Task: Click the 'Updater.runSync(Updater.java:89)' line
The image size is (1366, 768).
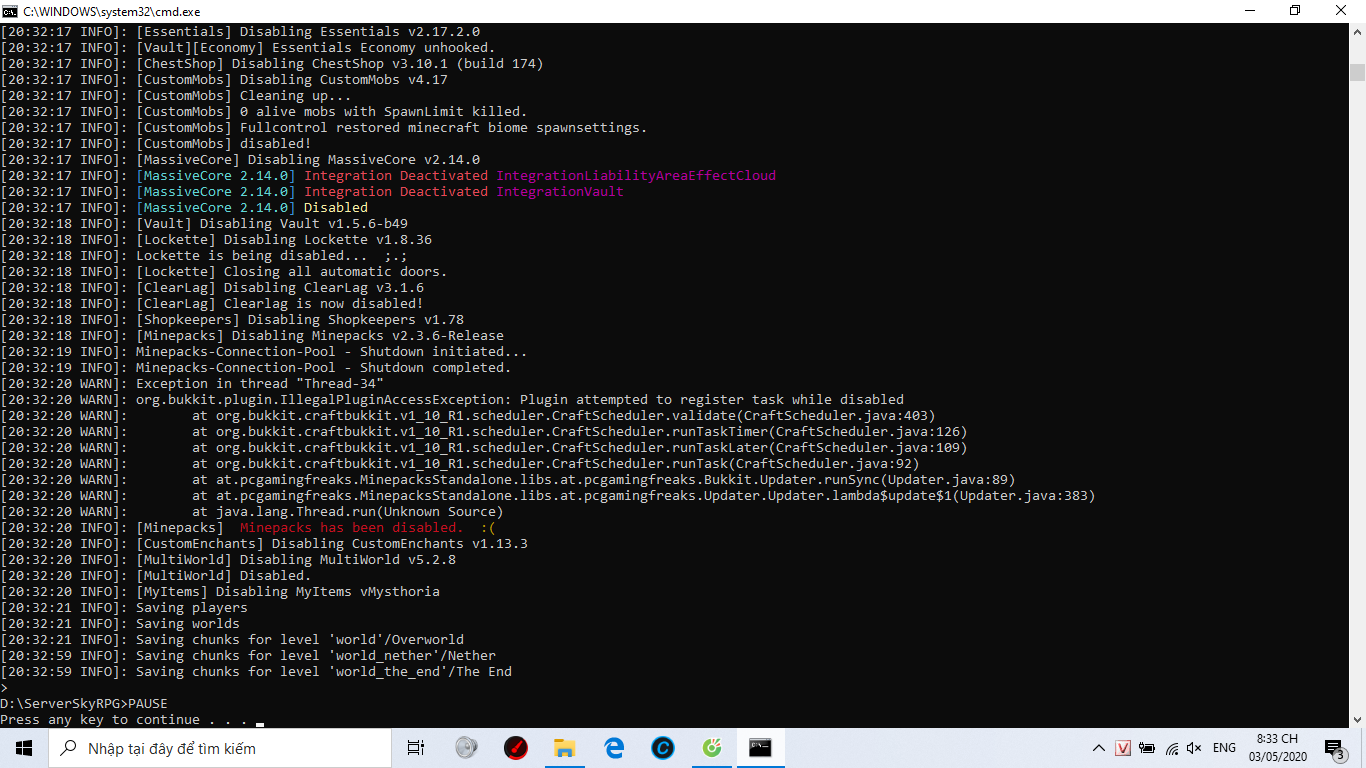Action: click(508, 479)
